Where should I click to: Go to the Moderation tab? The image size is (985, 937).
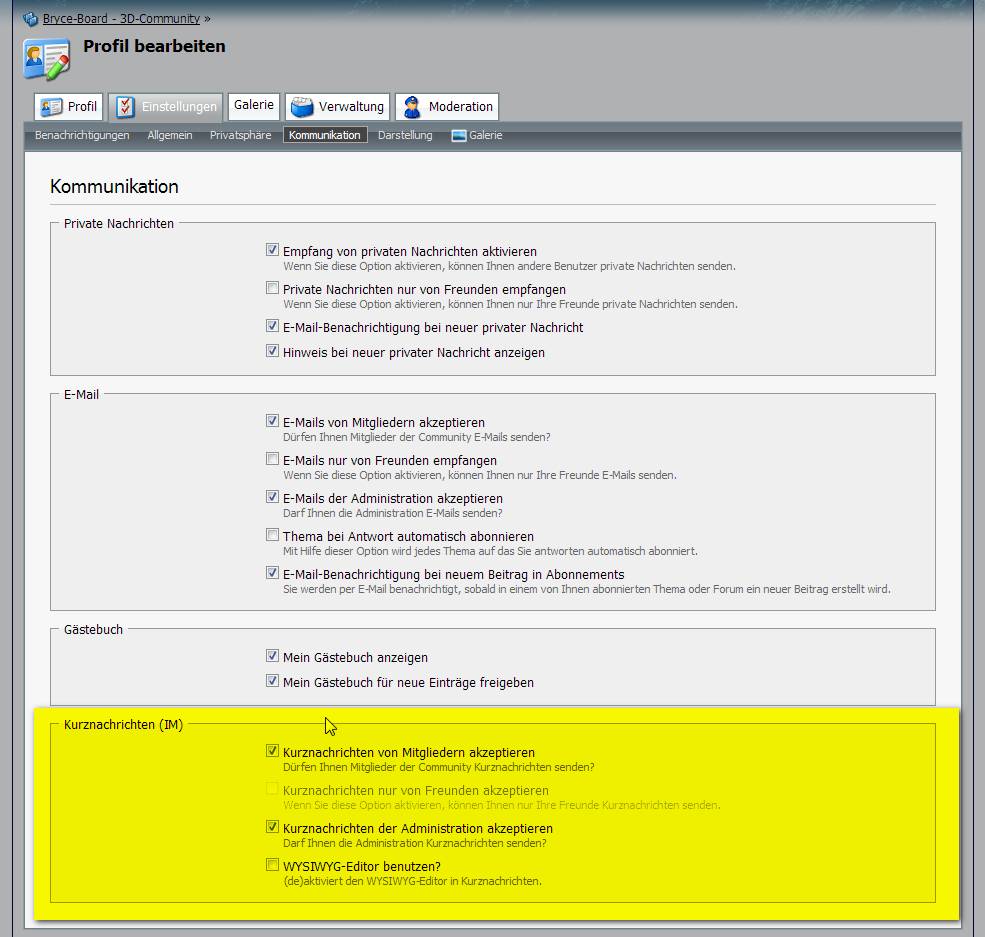pyautogui.click(x=447, y=107)
